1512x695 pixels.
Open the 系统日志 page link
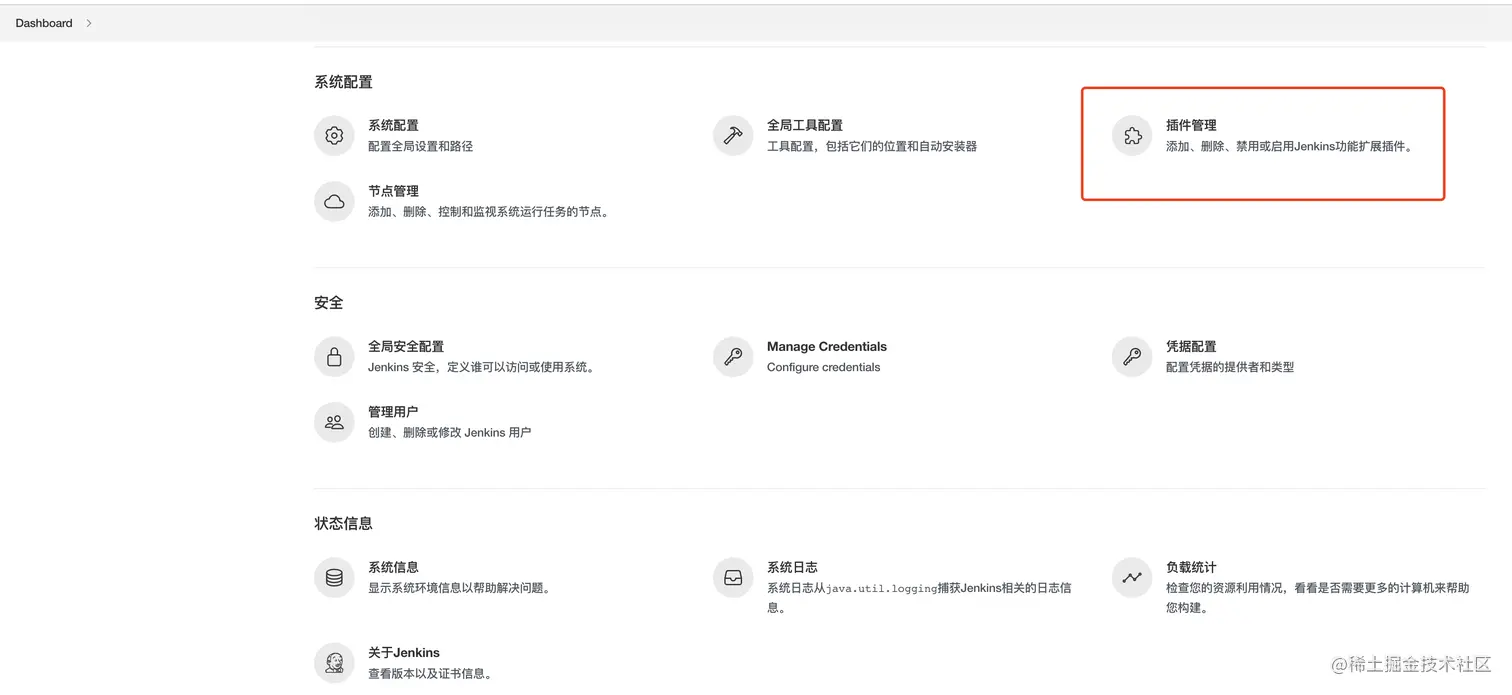click(791, 566)
